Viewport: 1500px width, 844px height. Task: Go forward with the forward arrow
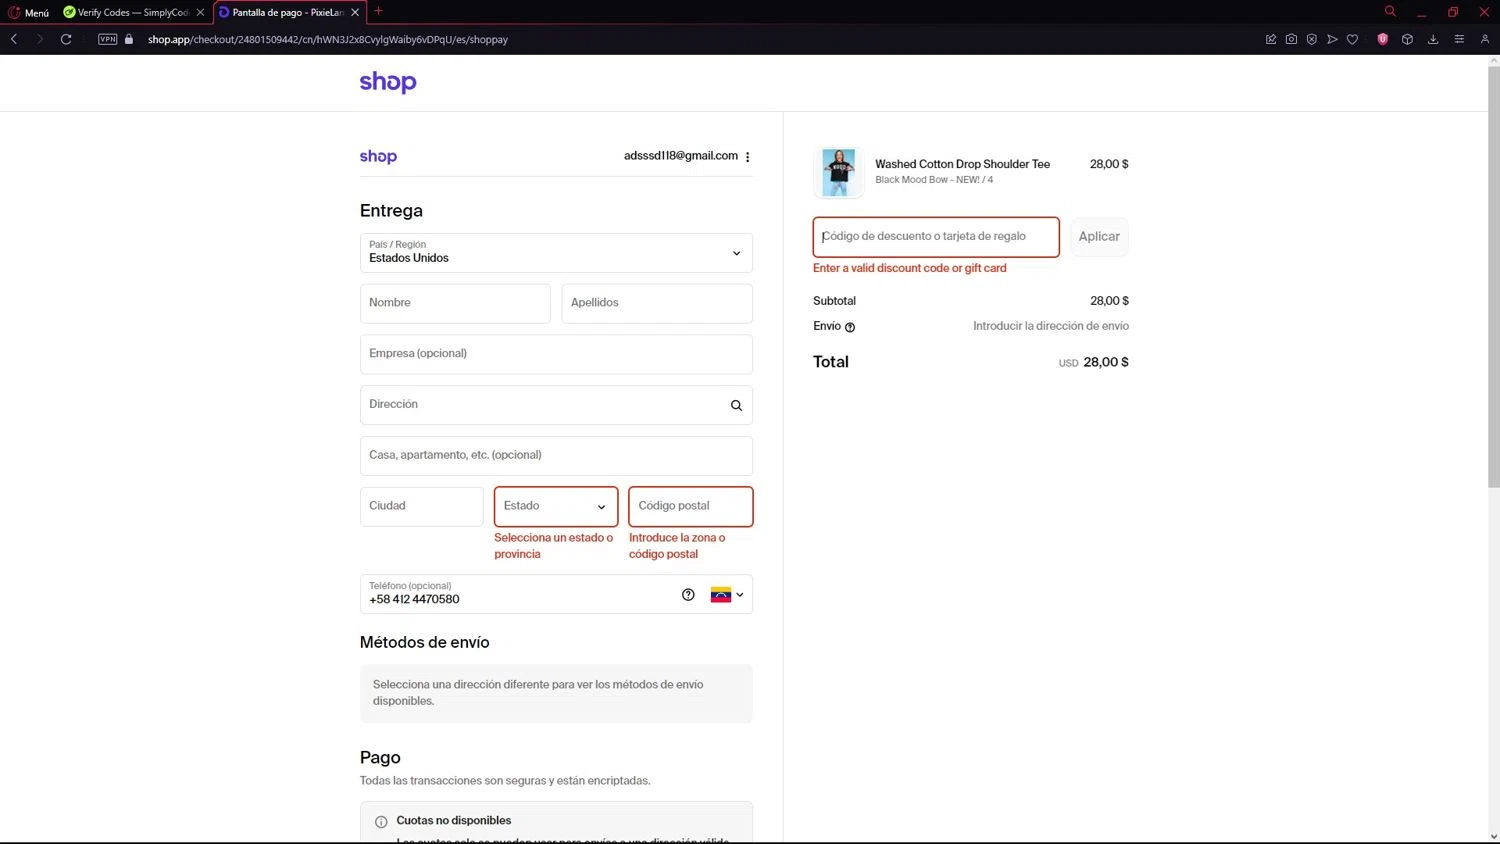tap(39, 39)
